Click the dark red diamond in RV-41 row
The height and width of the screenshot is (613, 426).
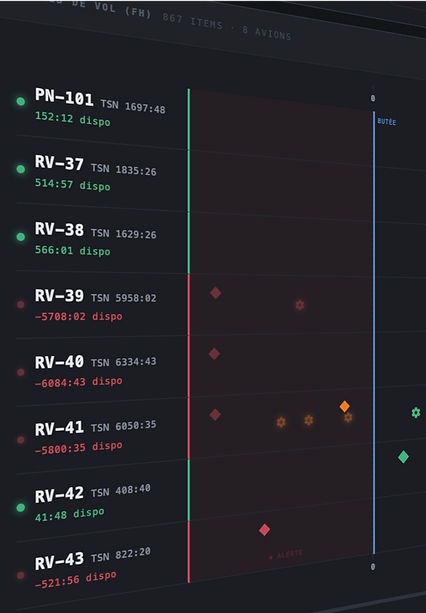point(215,415)
